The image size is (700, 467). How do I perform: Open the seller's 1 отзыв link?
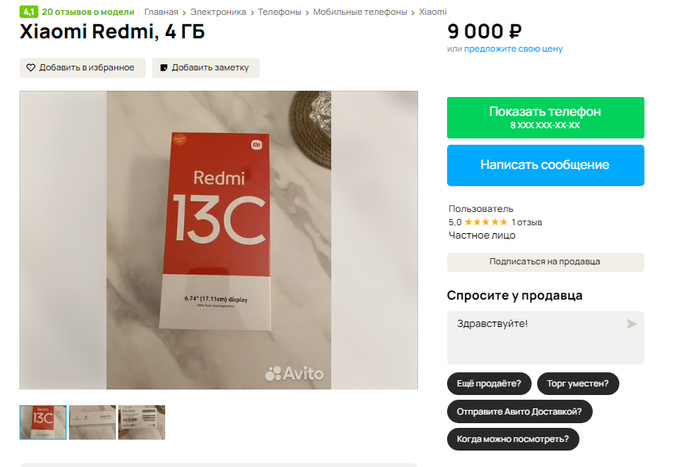tap(527, 222)
